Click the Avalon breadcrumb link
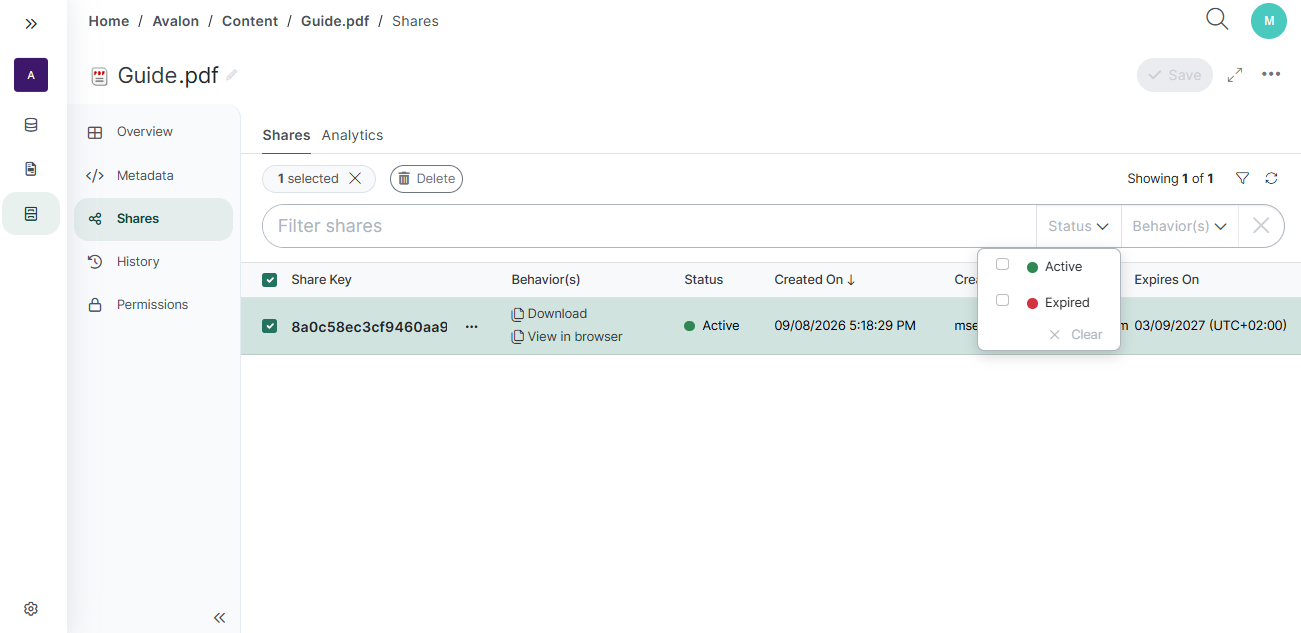The width and height of the screenshot is (1301, 633). pyautogui.click(x=175, y=21)
